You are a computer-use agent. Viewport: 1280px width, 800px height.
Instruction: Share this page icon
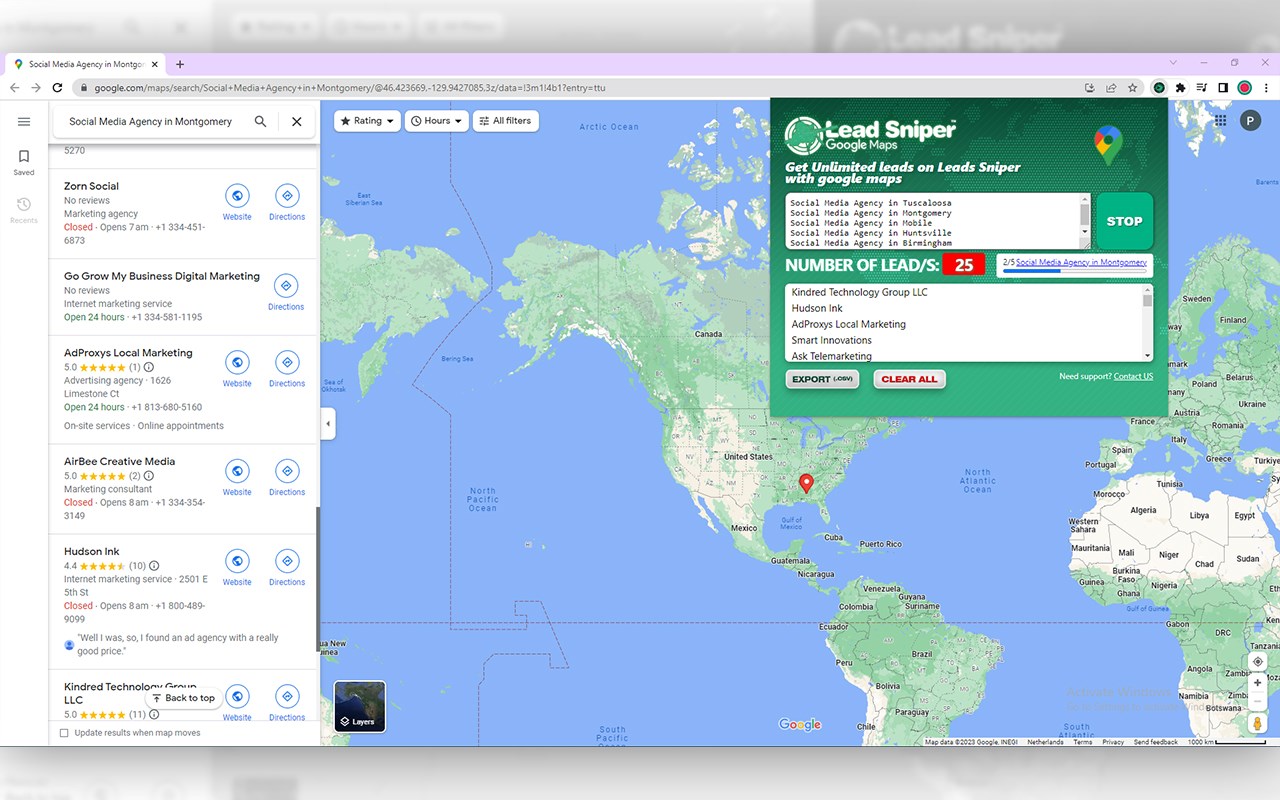(x=1111, y=88)
